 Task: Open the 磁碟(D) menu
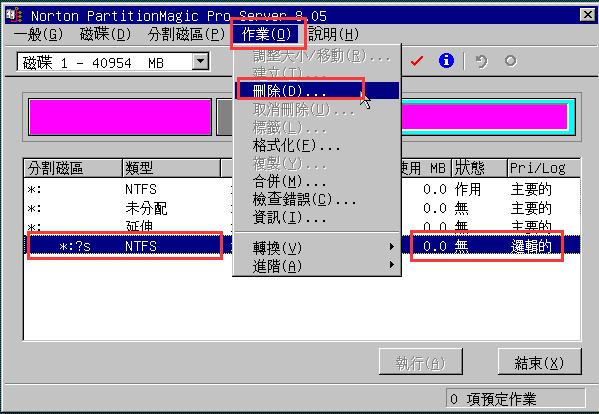coord(105,34)
